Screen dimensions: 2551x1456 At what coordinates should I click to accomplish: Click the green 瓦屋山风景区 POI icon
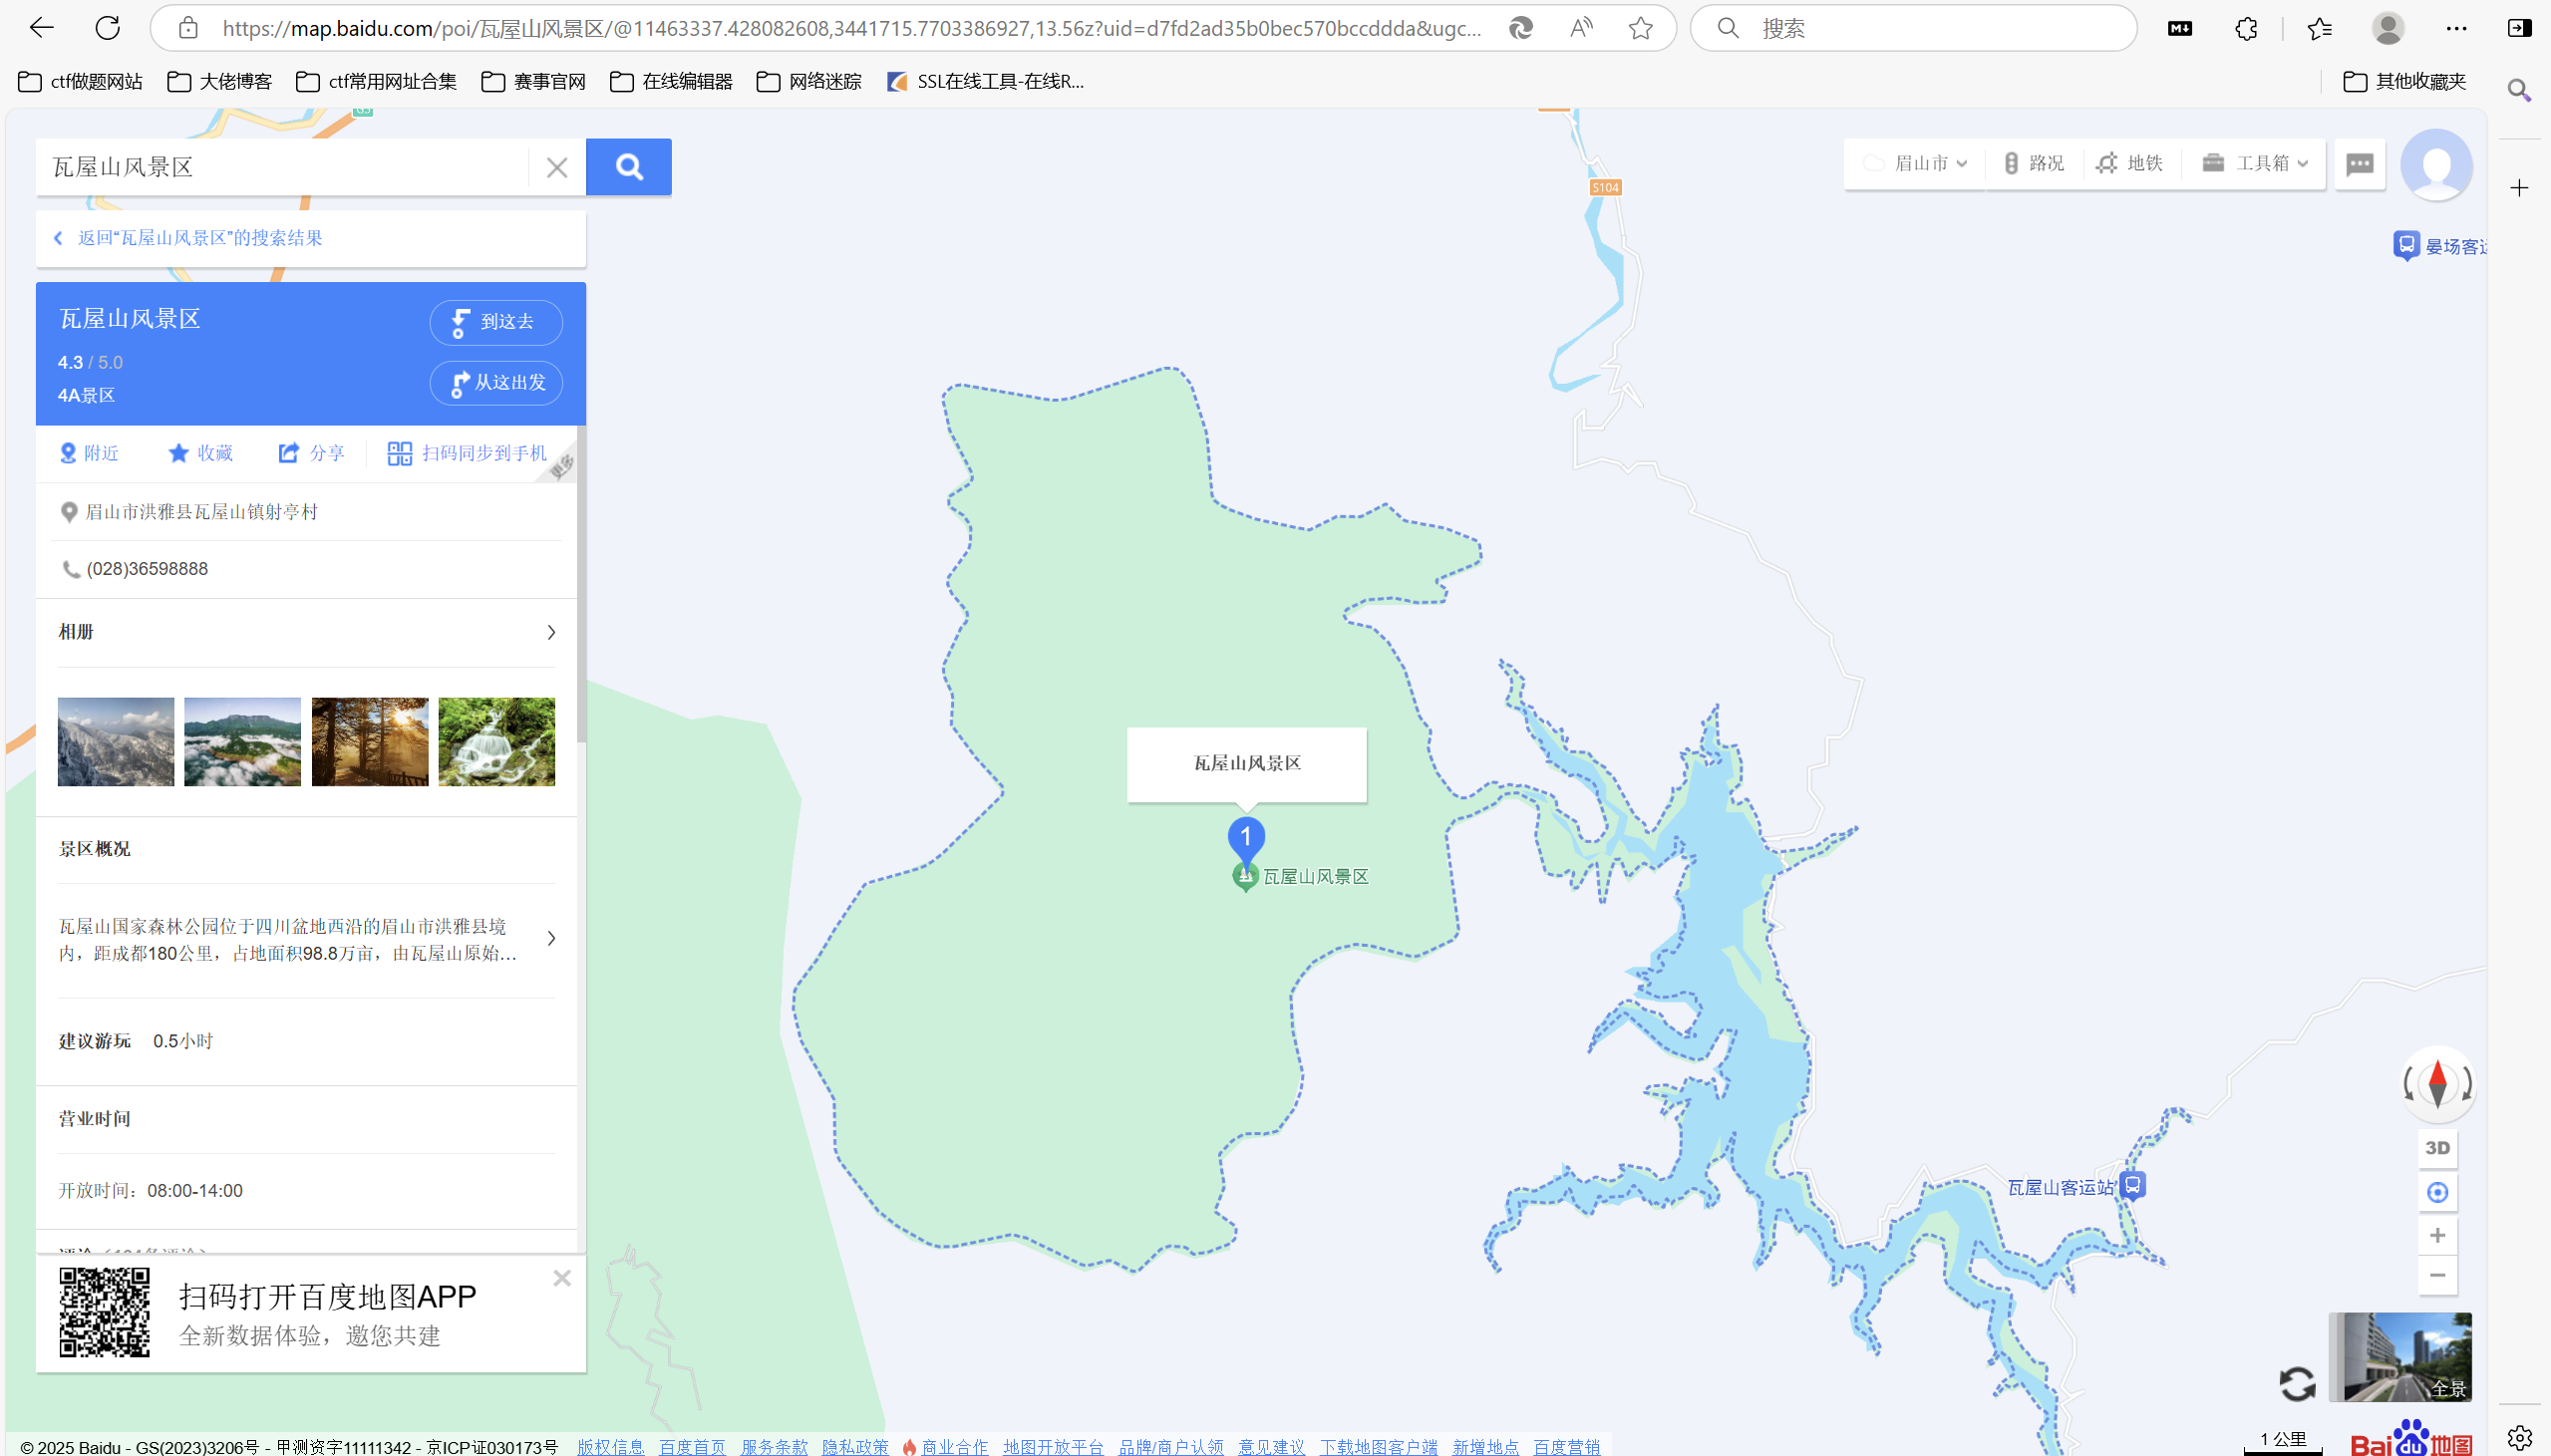[1245, 877]
